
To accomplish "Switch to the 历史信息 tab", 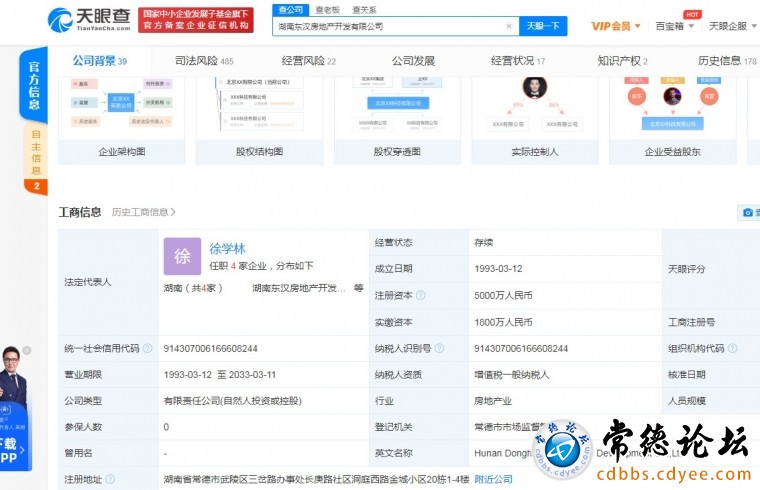I will click(727, 61).
